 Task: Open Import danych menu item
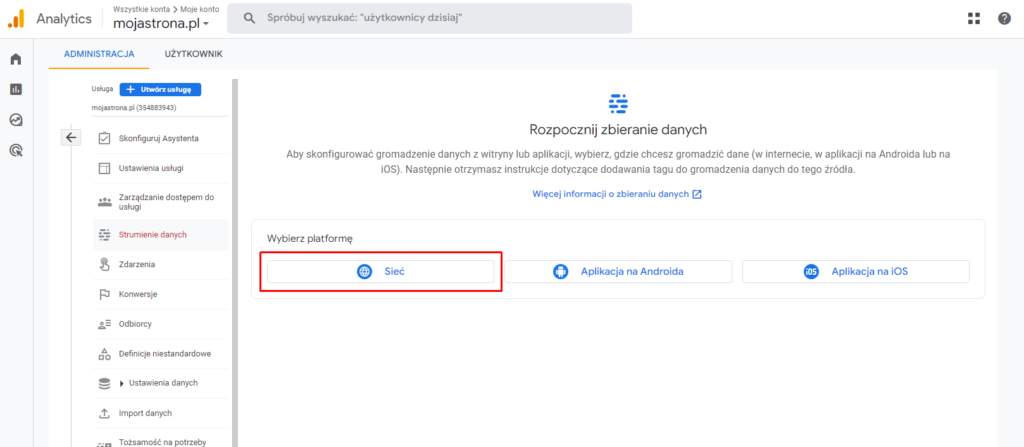161,414
